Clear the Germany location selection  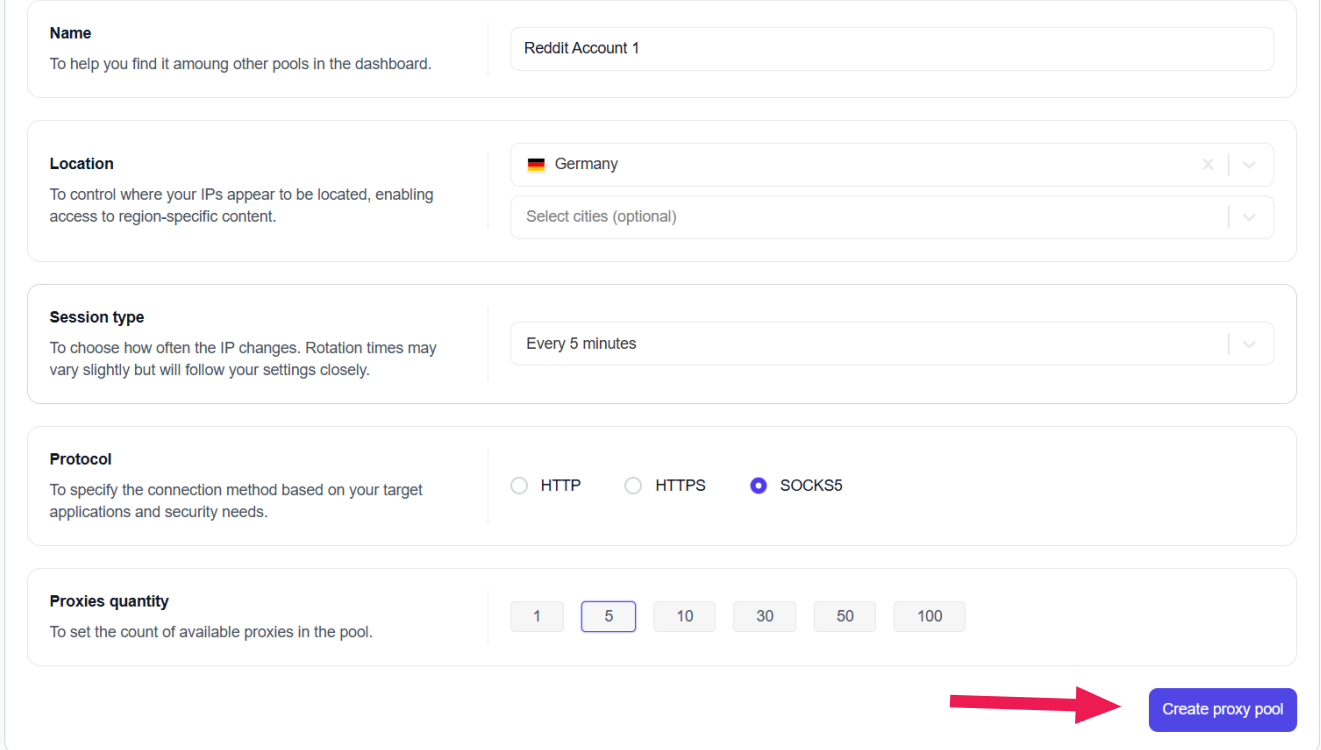pyautogui.click(x=1208, y=164)
